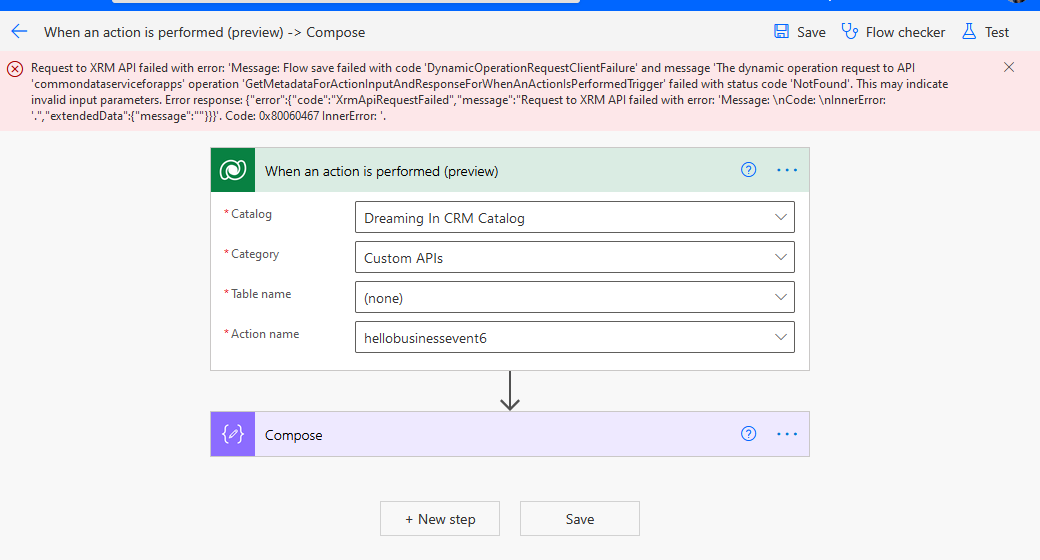Open help for the Compose step
The width and height of the screenshot is (1040, 560).
pyautogui.click(x=748, y=434)
